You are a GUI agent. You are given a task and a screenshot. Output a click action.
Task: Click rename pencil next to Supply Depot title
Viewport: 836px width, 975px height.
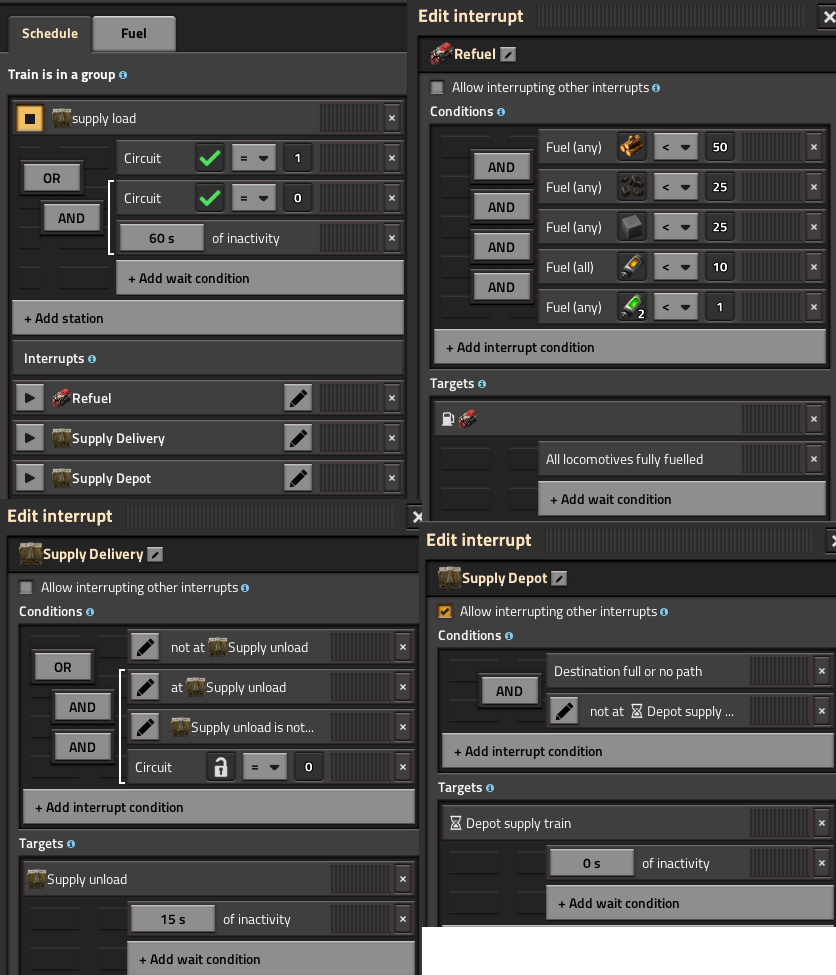[560, 578]
